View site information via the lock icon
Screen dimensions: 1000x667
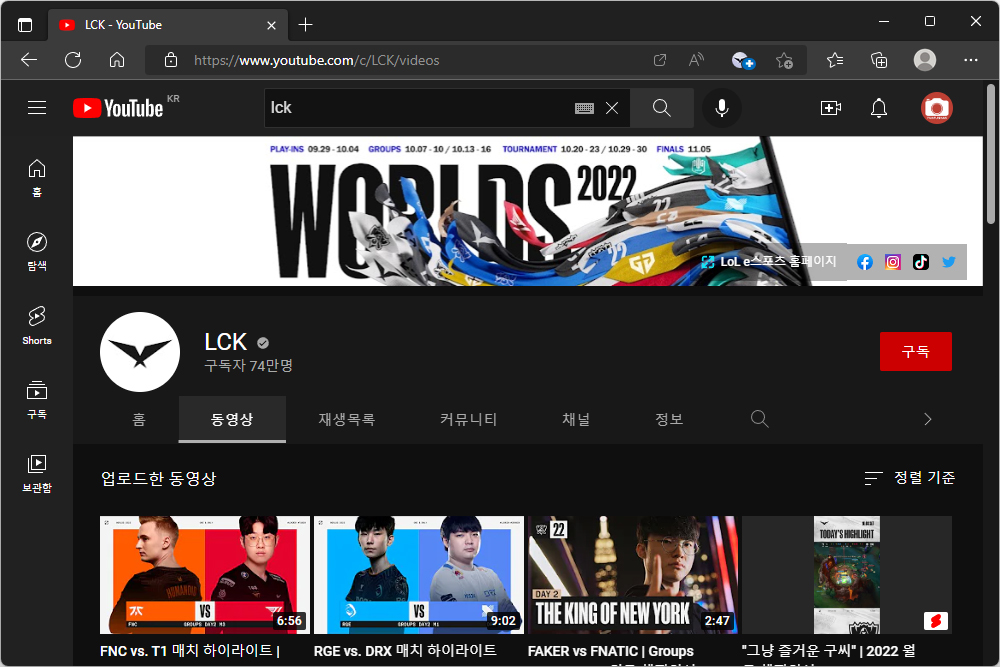tap(171, 60)
